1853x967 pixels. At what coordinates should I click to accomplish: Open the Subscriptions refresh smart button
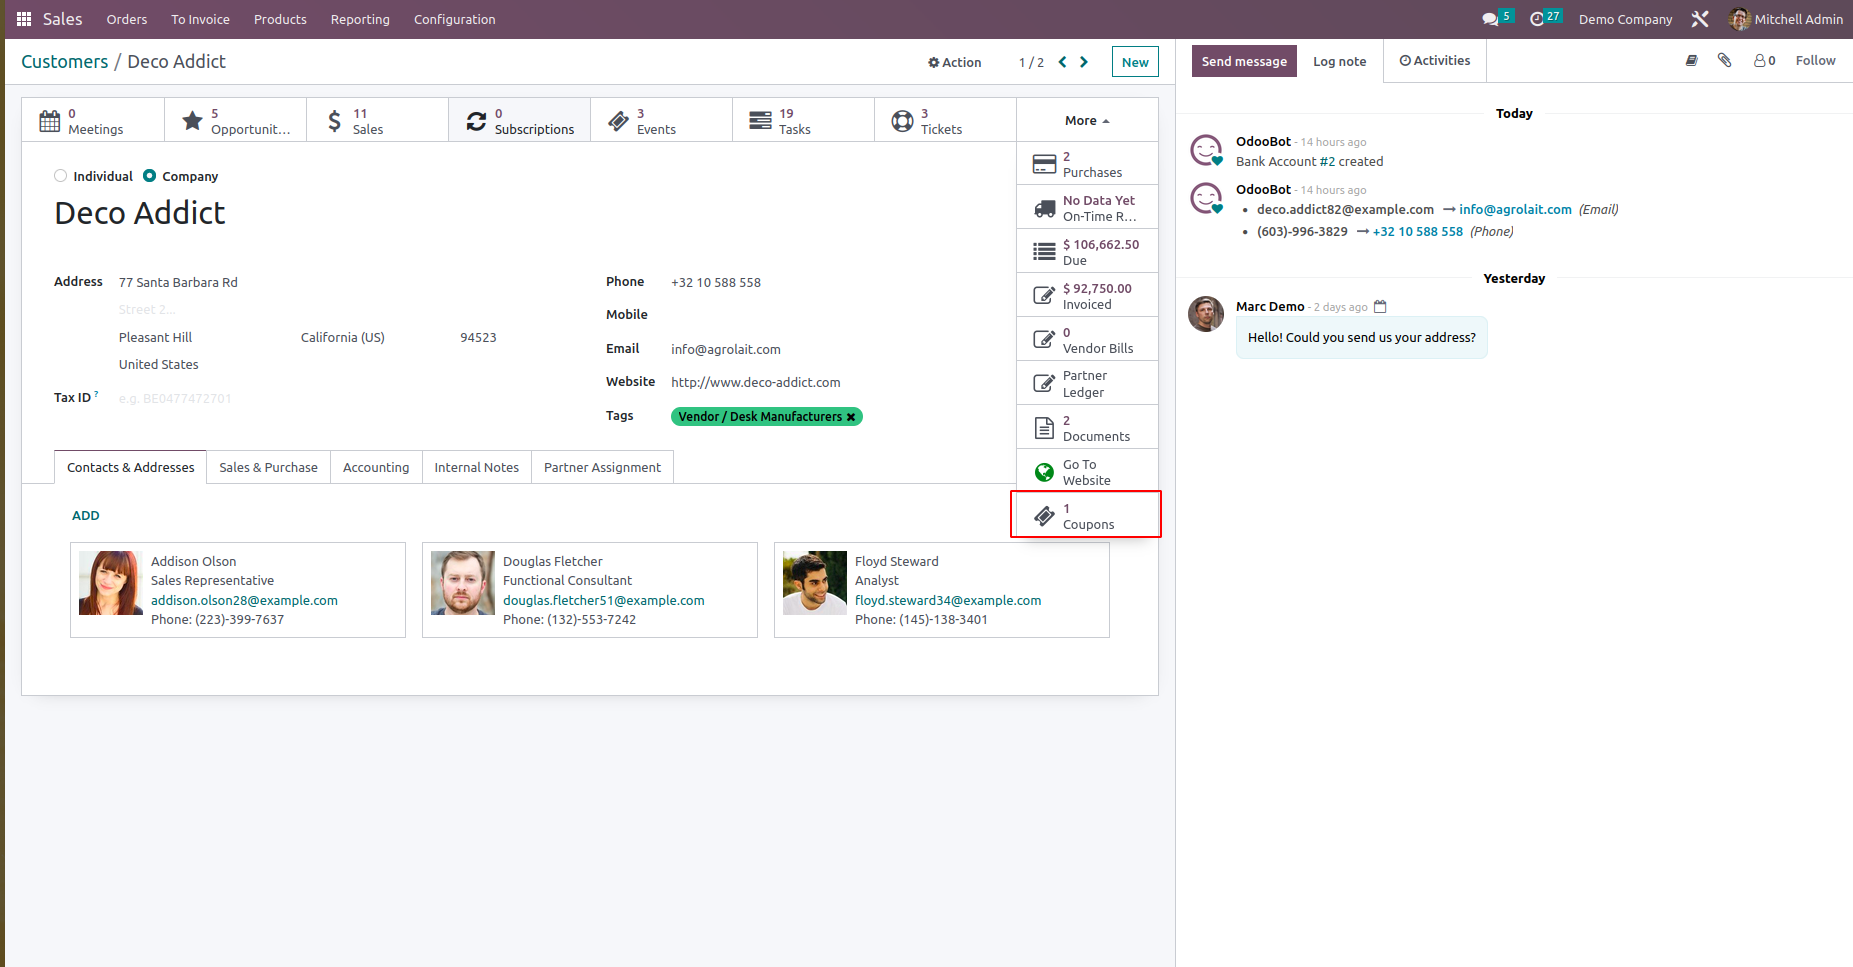pos(520,120)
